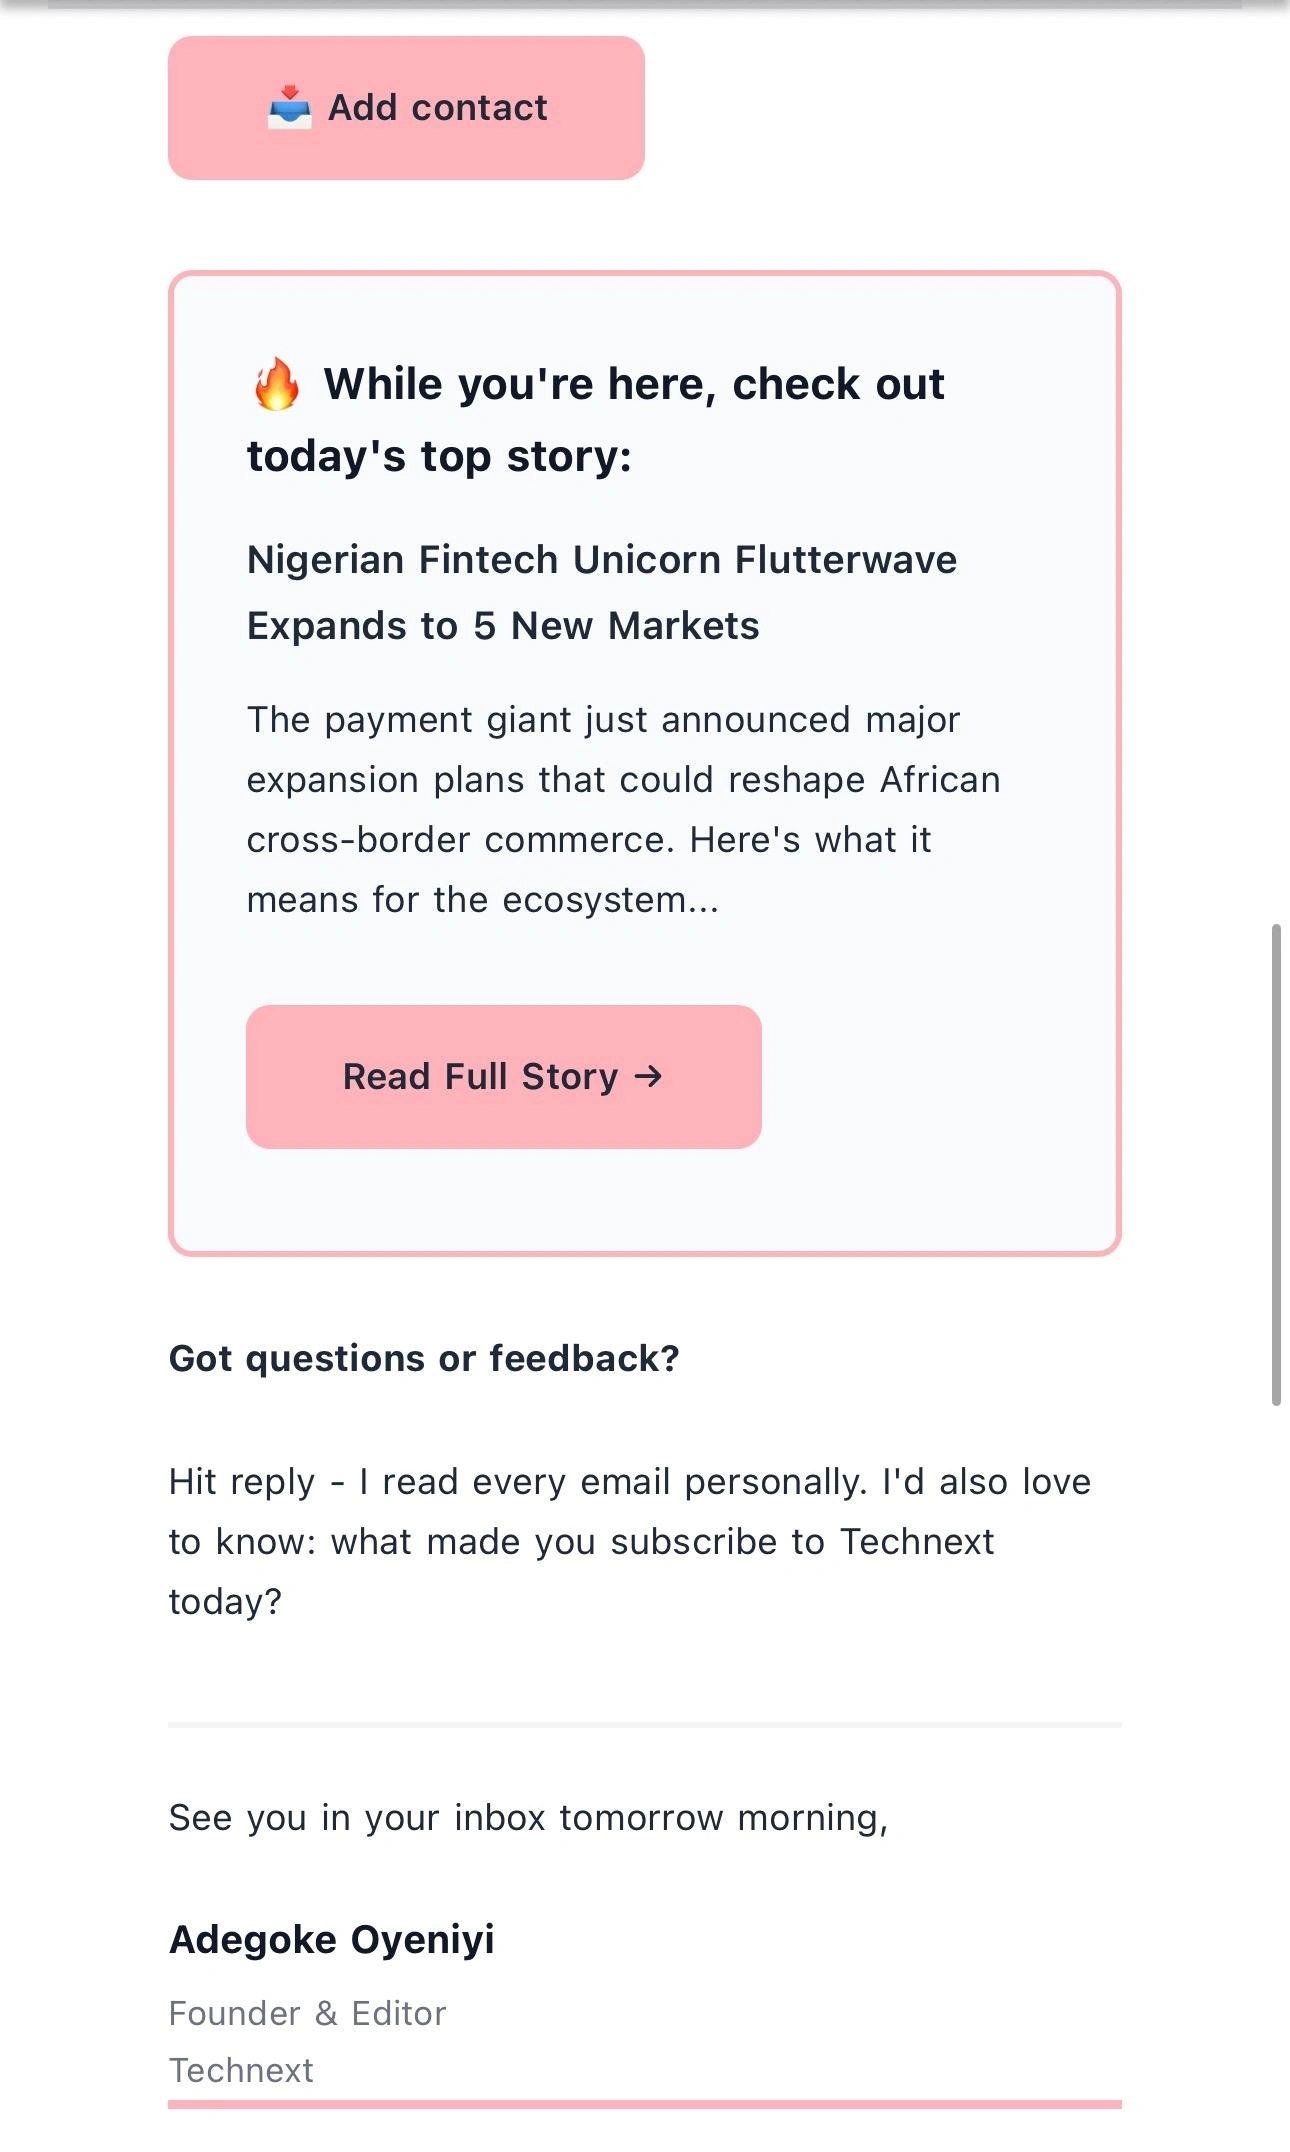Click the "today's top story:" heading line

pyautogui.click(x=439, y=457)
